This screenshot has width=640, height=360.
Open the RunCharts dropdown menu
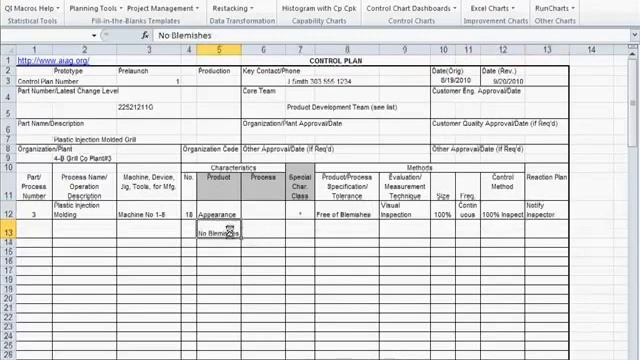click(x=555, y=8)
